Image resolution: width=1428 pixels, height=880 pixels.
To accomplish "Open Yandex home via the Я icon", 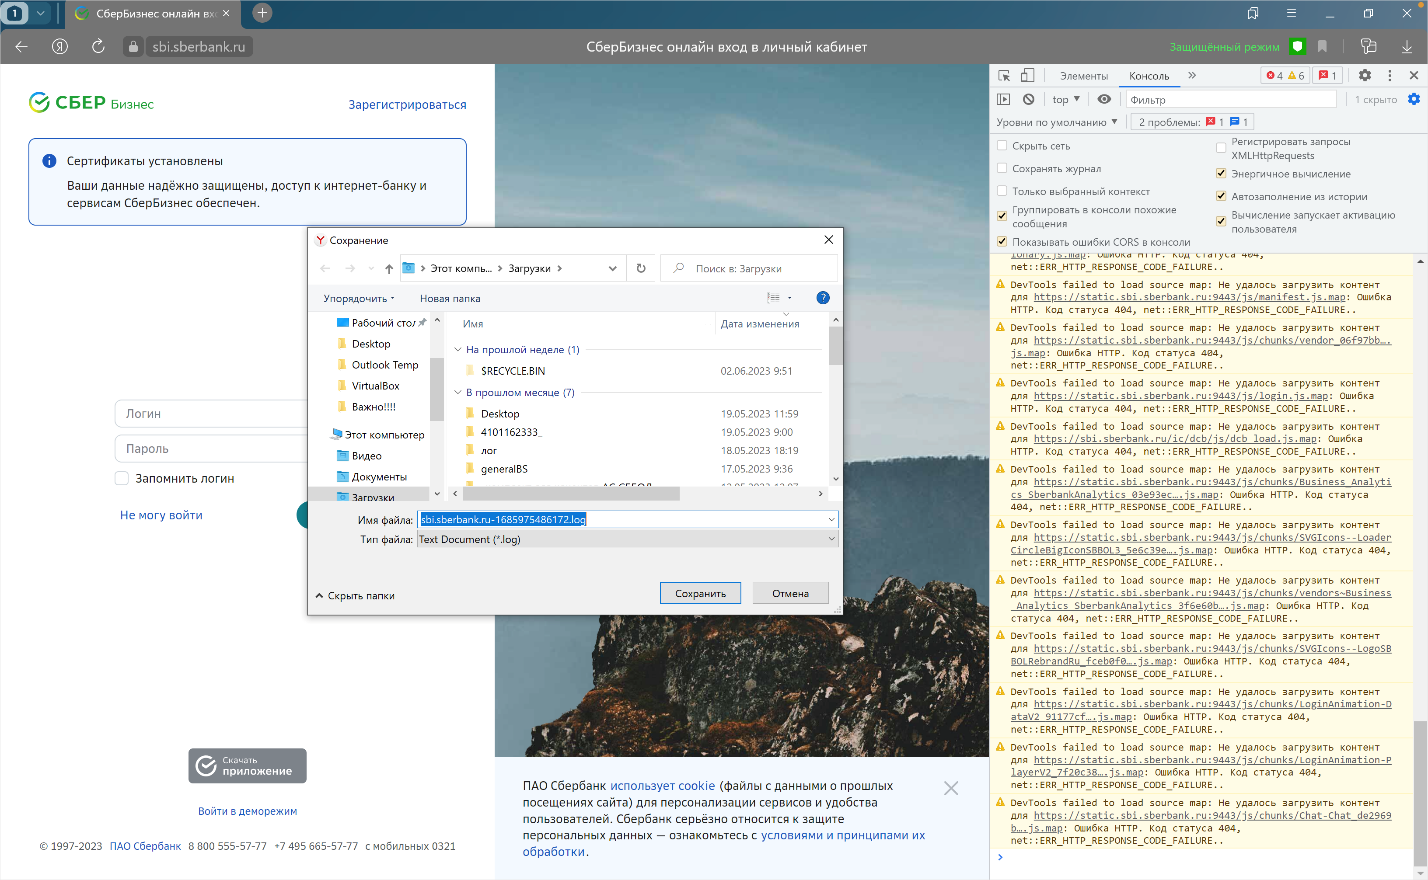I will (60, 46).
